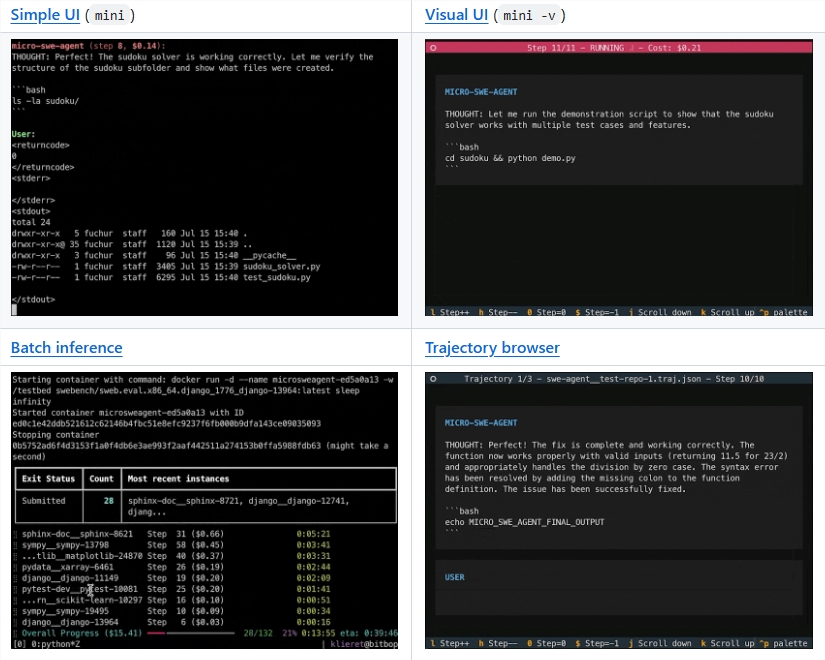Follow the Batch inference link
This screenshot has width=825, height=660.
pyautogui.click(x=66, y=348)
